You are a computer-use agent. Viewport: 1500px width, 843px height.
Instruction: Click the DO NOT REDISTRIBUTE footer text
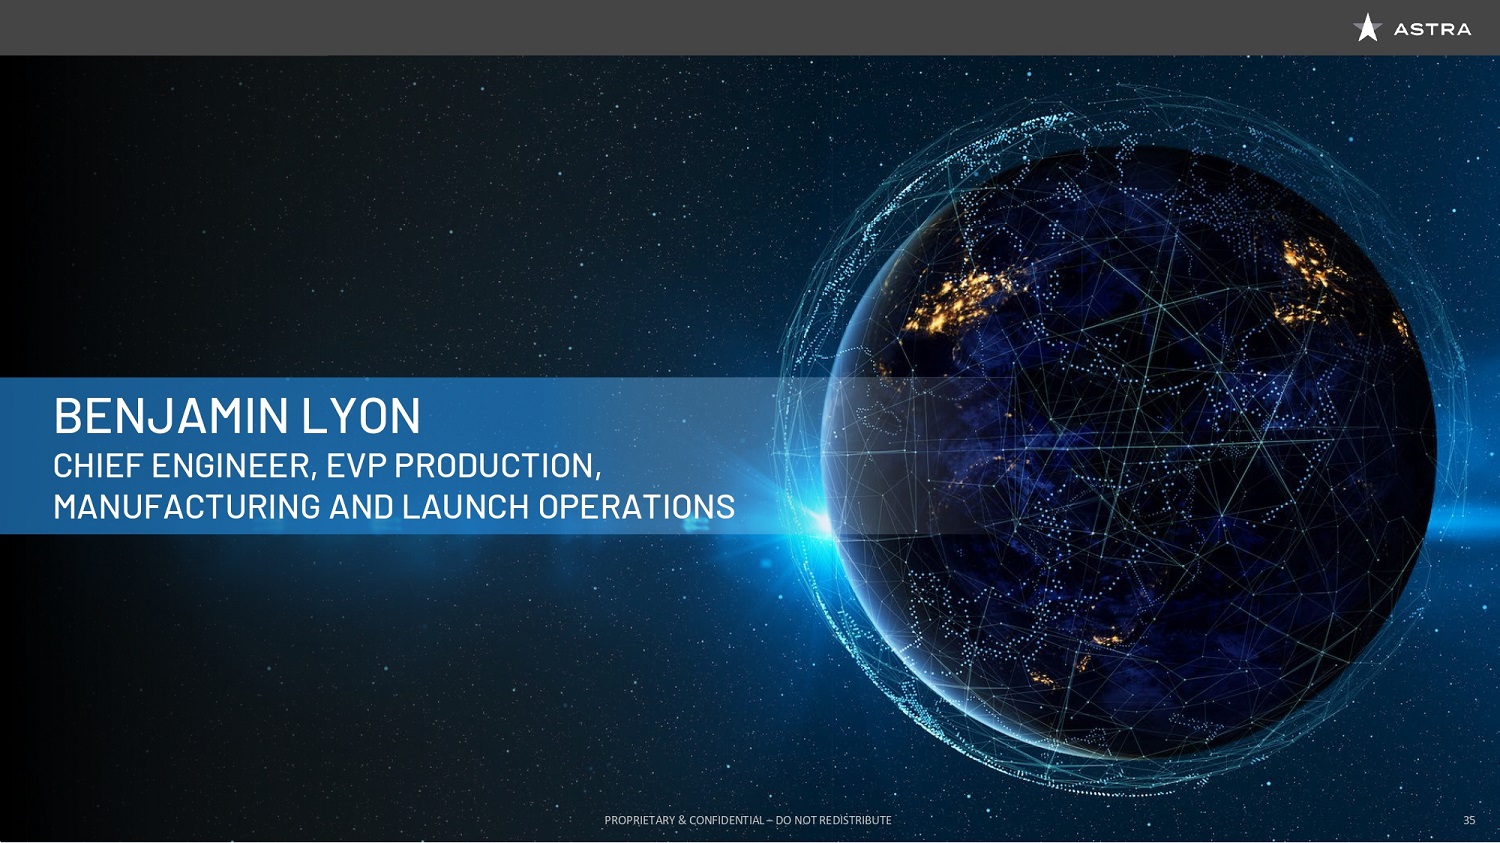pyautogui.click(x=833, y=820)
